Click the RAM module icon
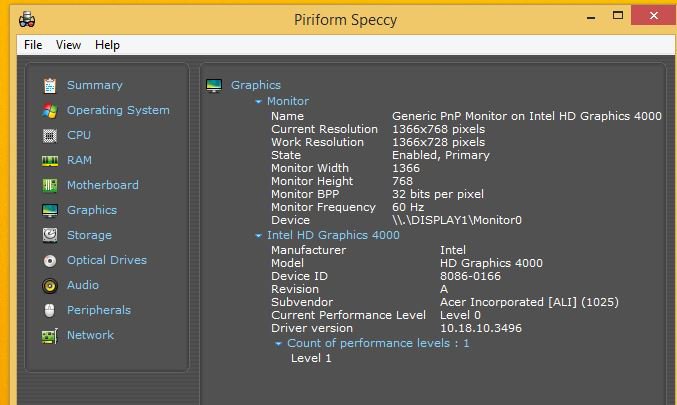The image size is (677, 405). point(50,161)
